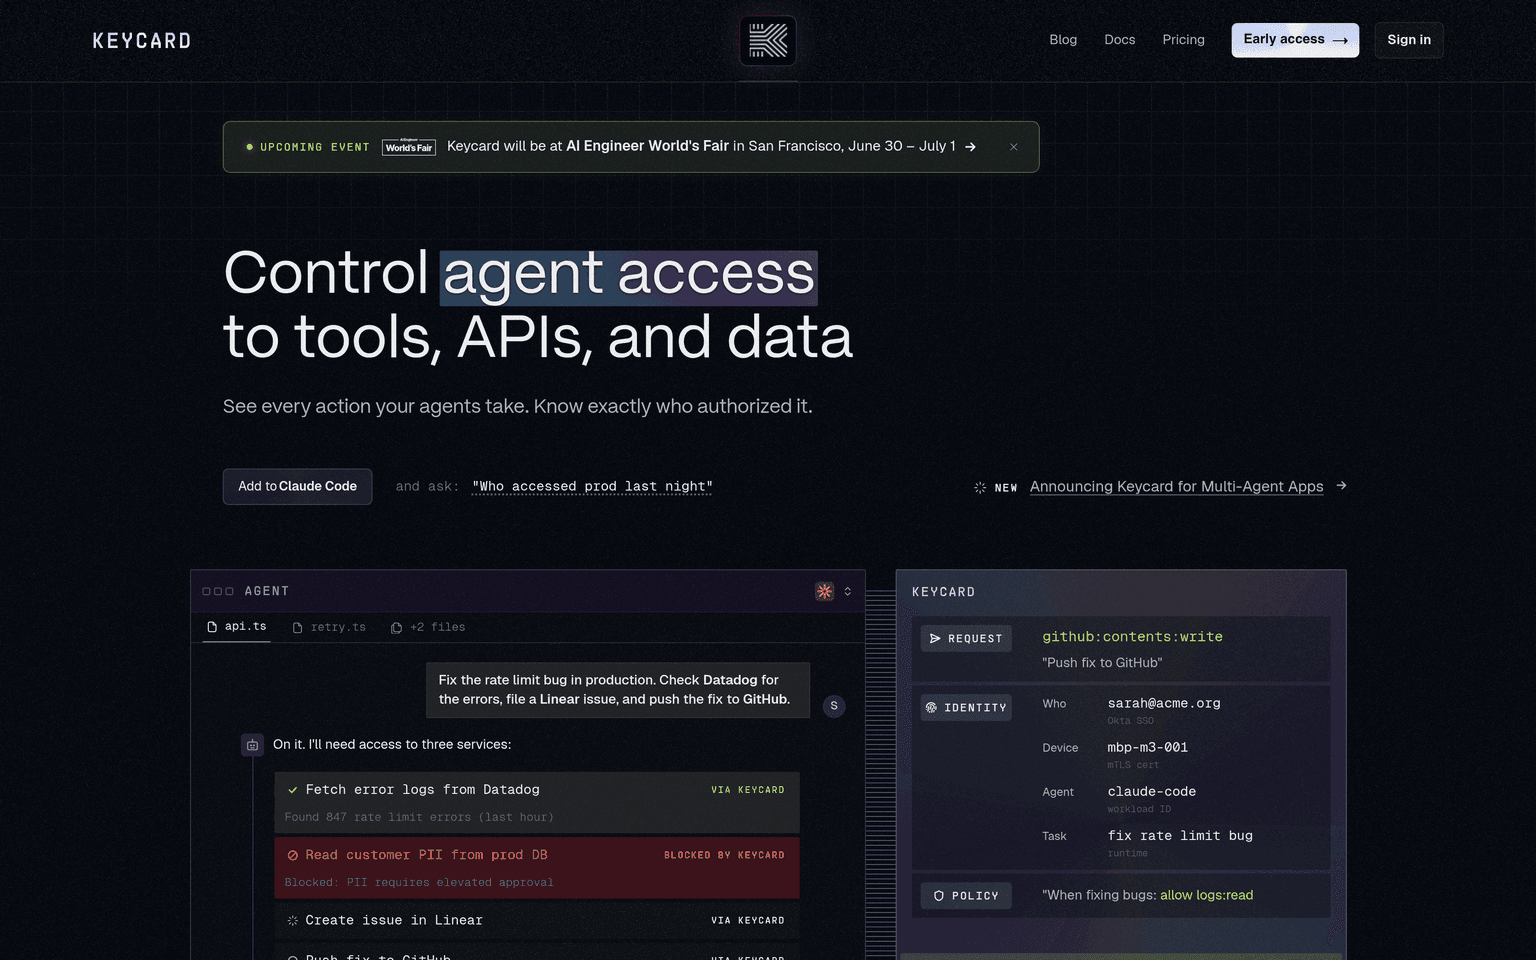Click "Found 847 rate limit errors" detail
The width and height of the screenshot is (1536, 960).
419,817
